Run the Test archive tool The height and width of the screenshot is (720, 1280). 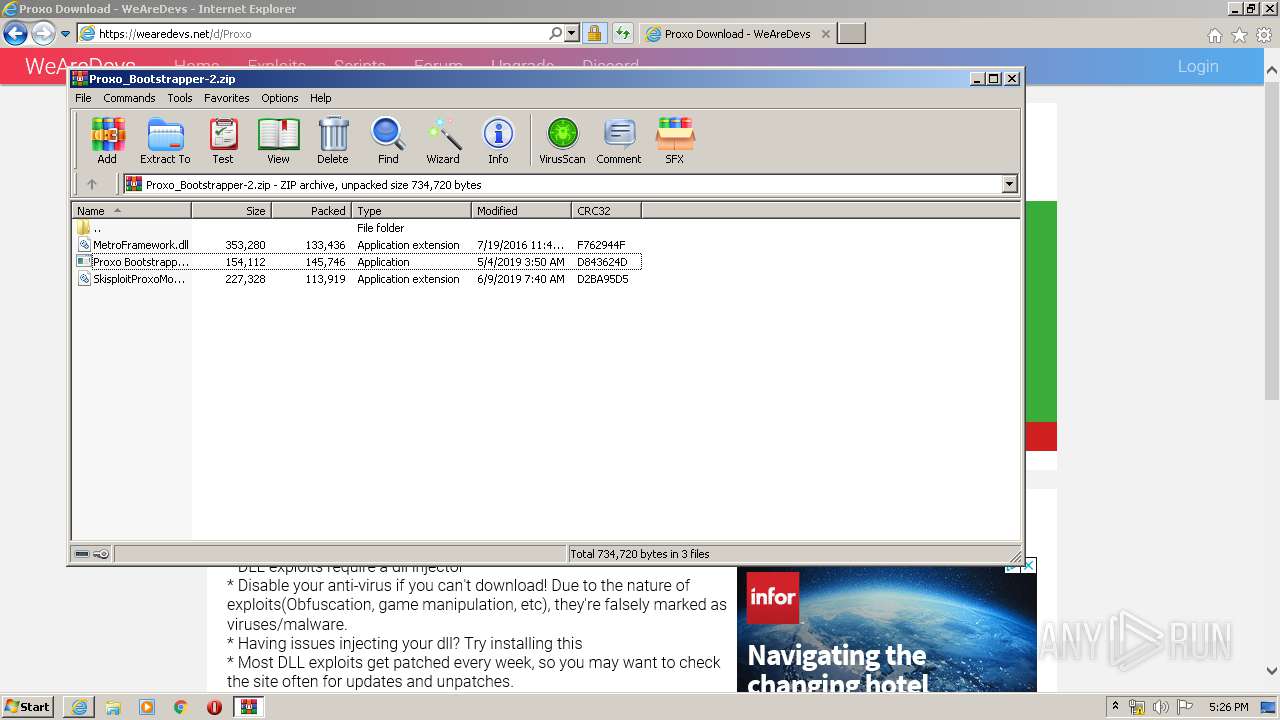click(x=223, y=140)
